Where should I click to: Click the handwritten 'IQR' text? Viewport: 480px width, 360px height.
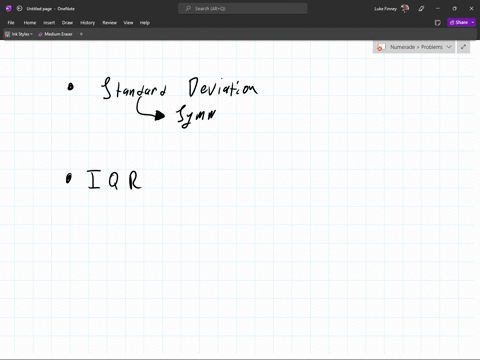(x=115, y=180)
